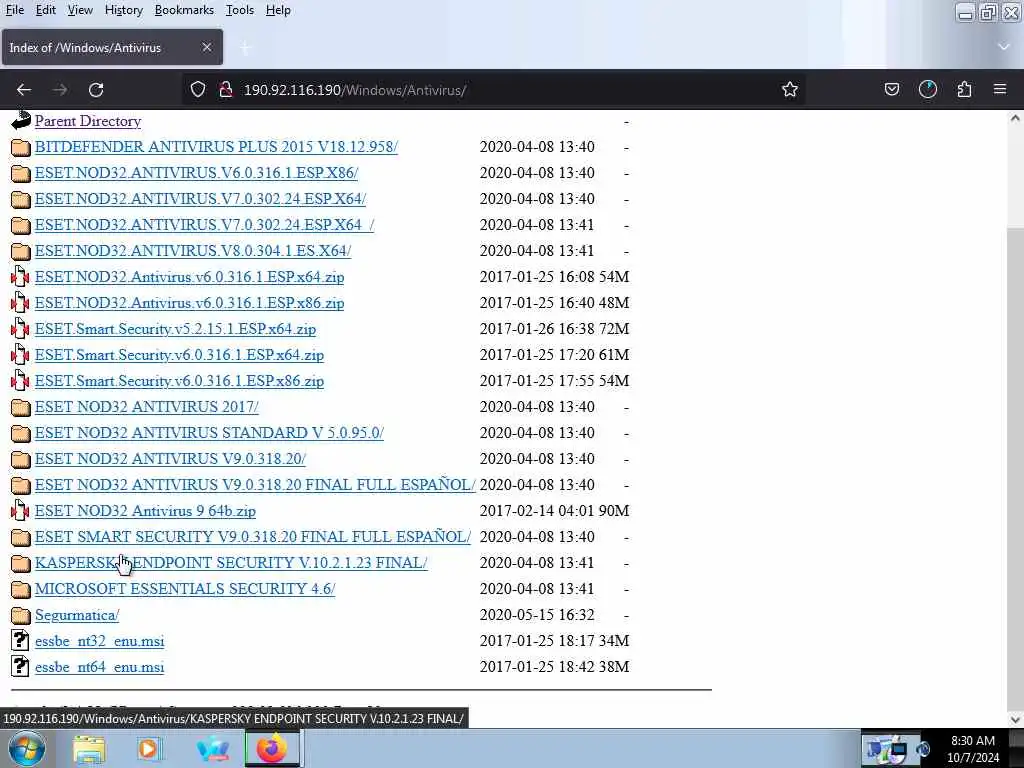Reload the current page
Viewport: 1024px width, 768px height.
click(96, 89)
